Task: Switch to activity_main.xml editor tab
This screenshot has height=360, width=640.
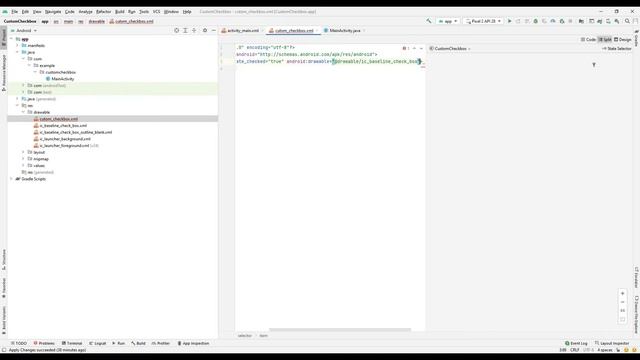Action: click(243, 31)
